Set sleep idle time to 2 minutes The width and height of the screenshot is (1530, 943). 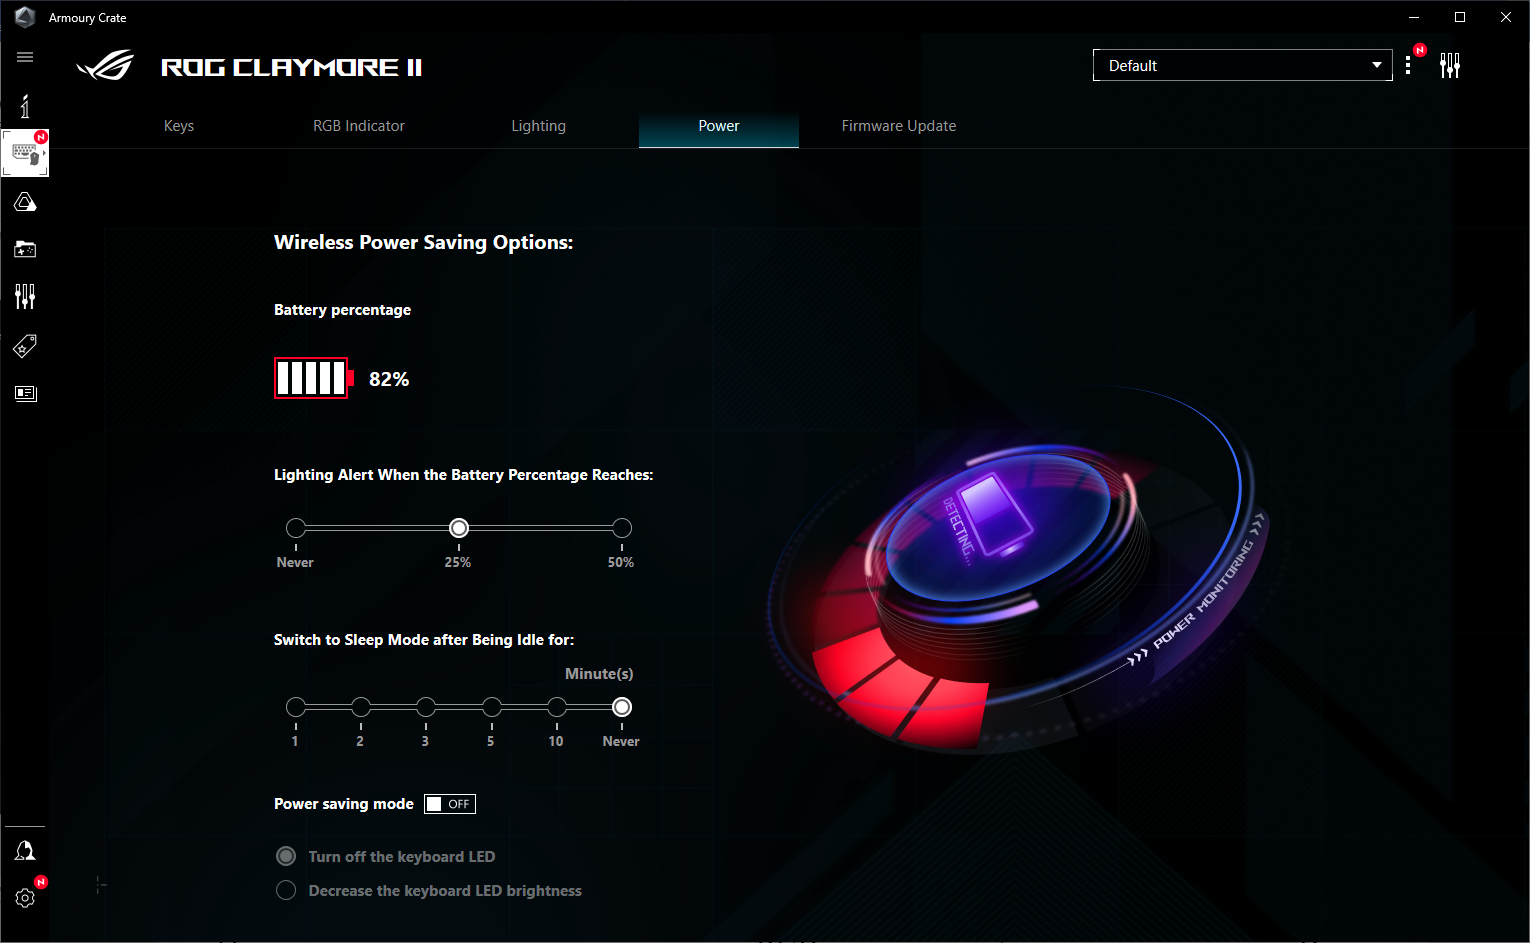click(361, 707)
